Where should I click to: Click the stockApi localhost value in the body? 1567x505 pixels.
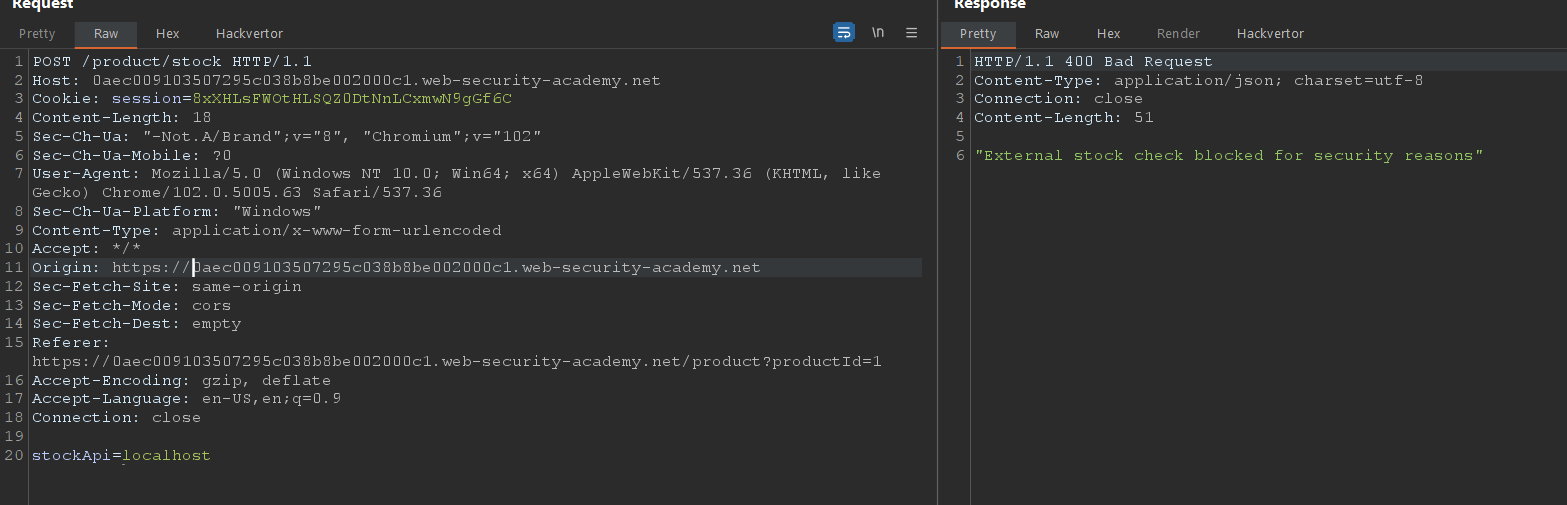(166, 456)
